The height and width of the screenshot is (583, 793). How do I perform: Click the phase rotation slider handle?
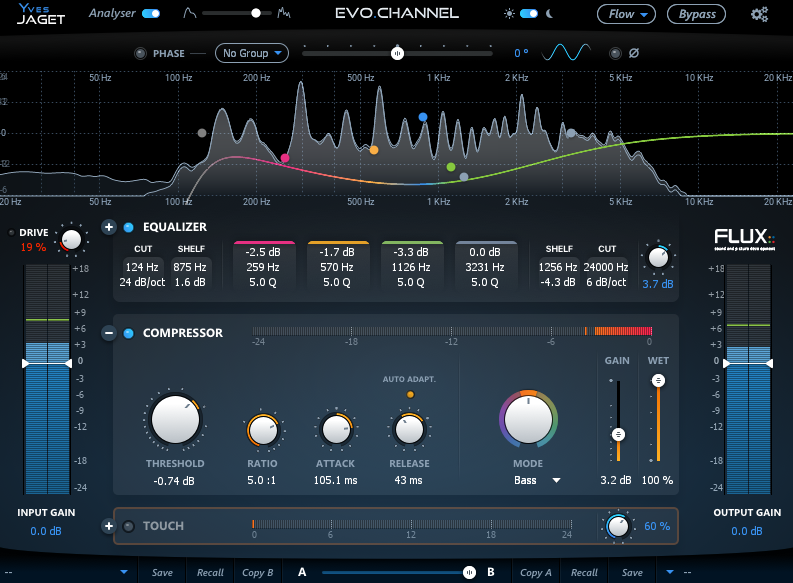(398, 53)
